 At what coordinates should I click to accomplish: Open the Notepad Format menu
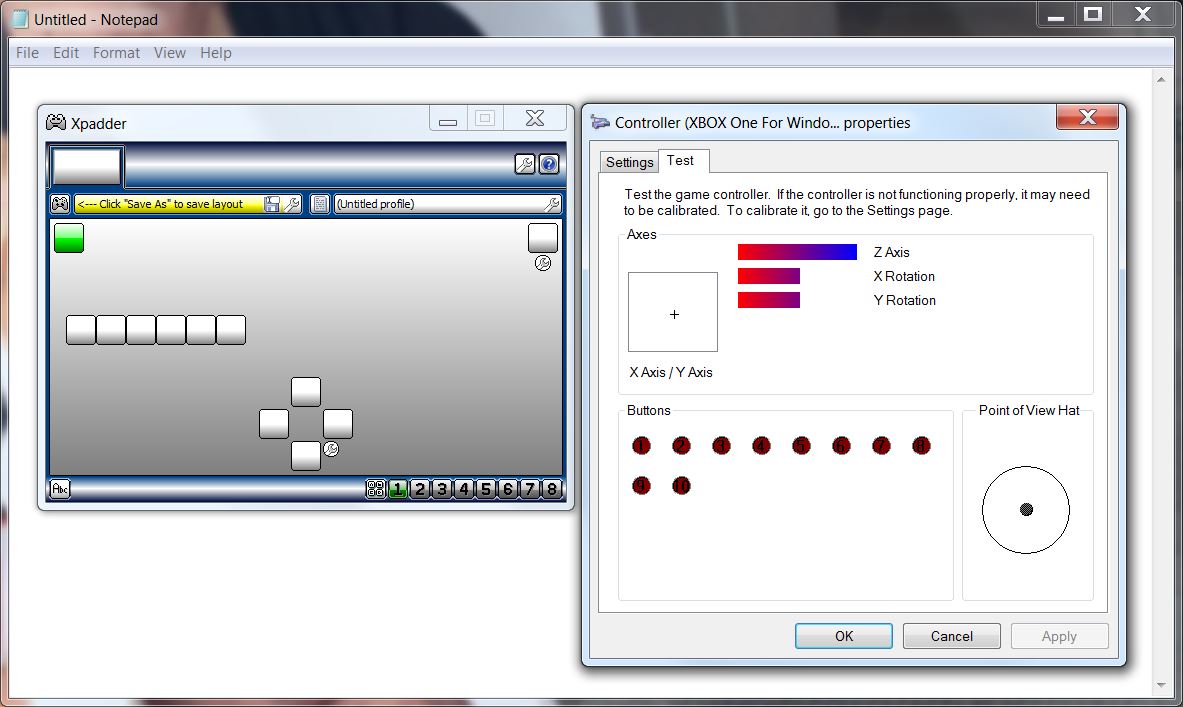coord(116,53)
